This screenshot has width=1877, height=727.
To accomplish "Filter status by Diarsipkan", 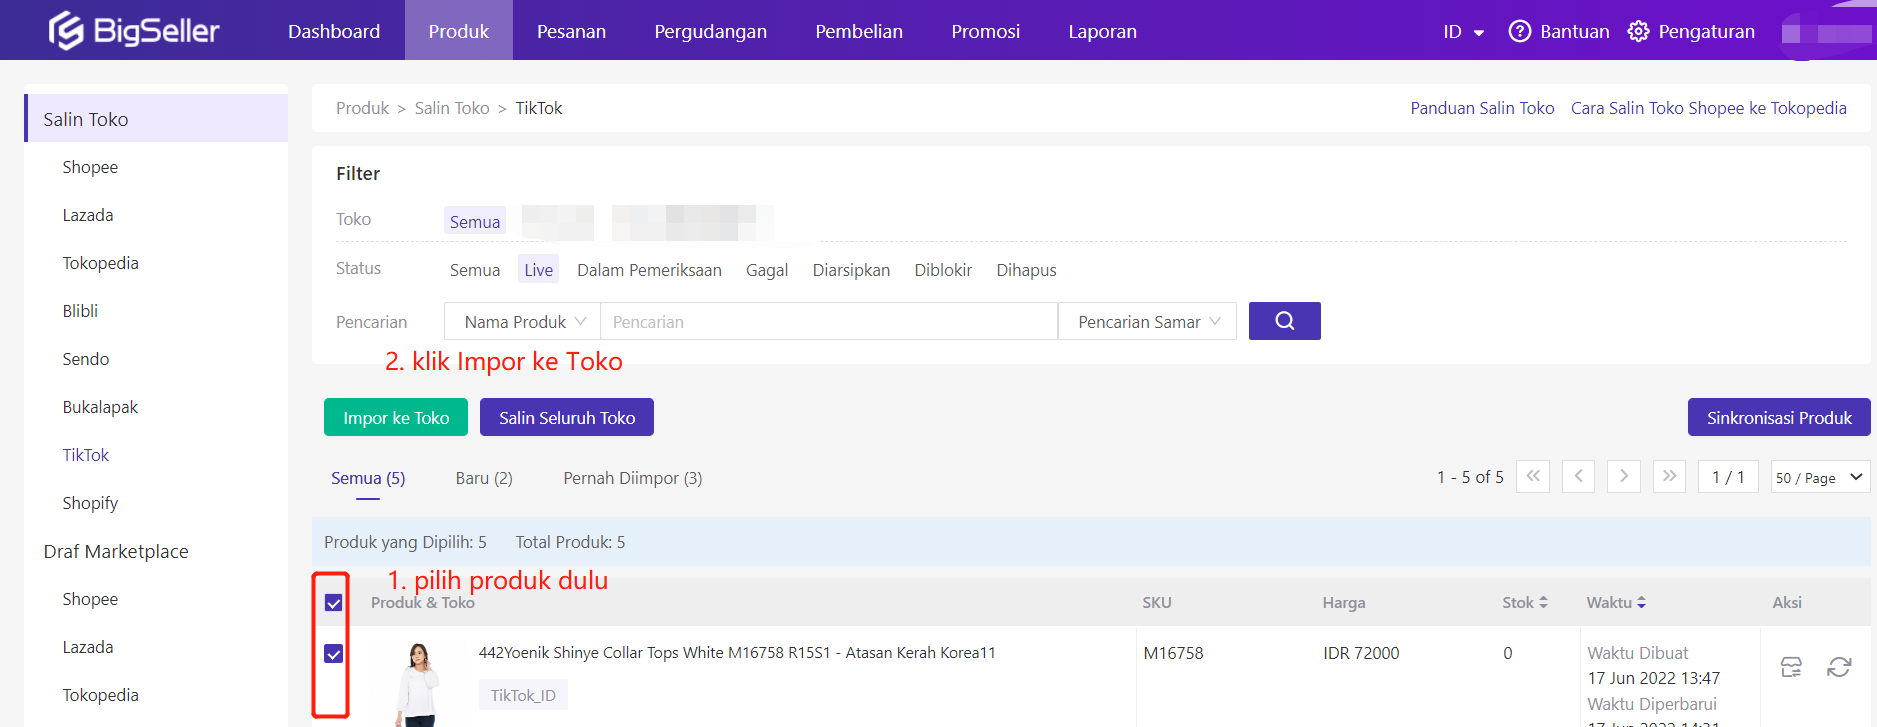I will (x=851, y=269).
